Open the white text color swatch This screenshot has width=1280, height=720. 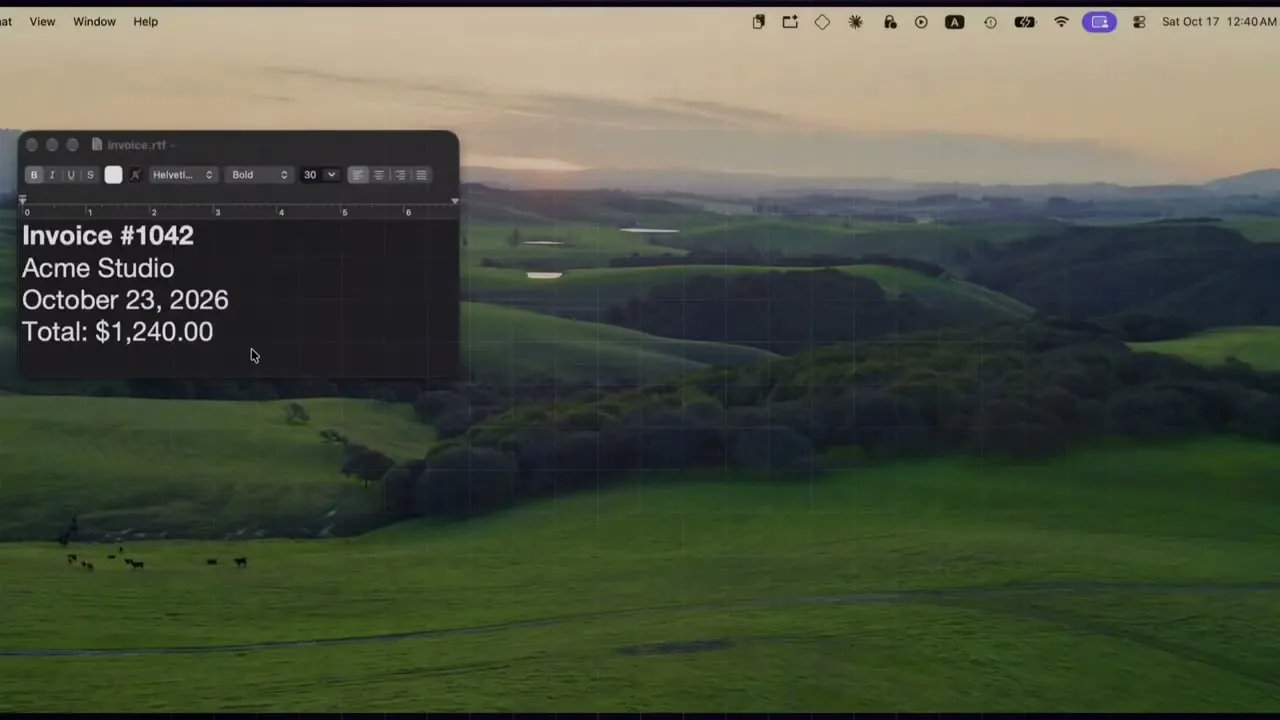pos(113,175)
